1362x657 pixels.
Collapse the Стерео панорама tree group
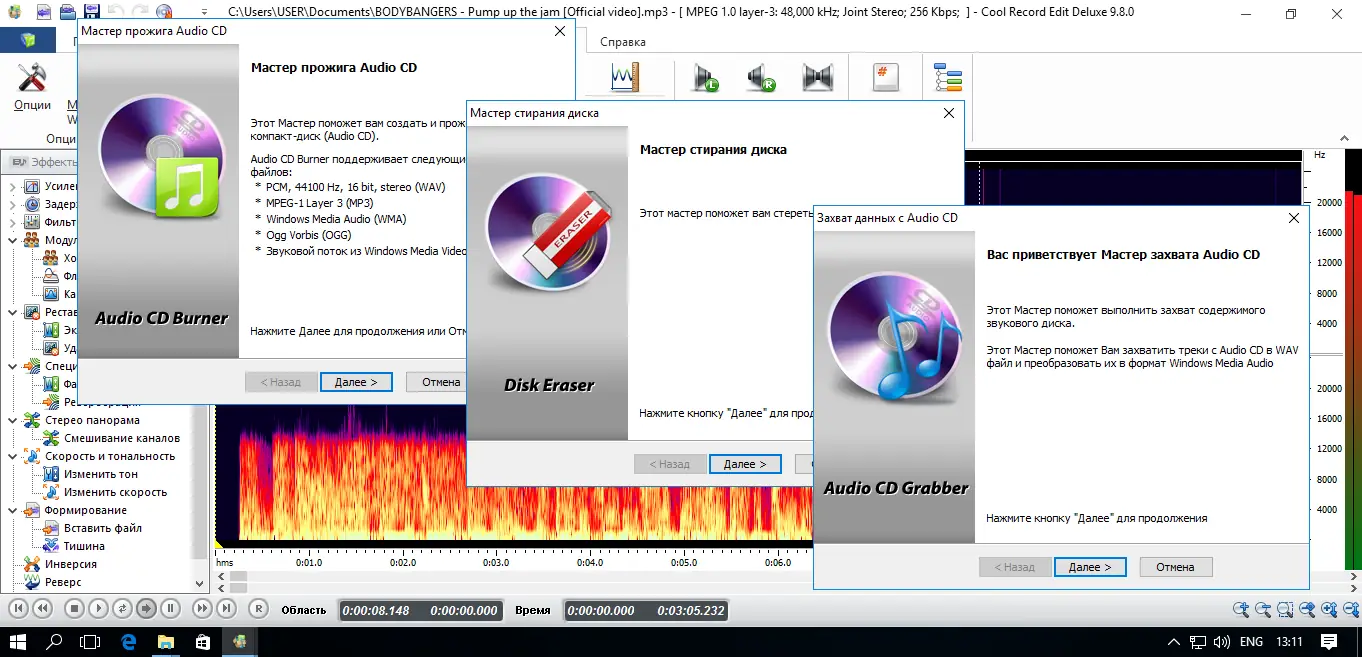point(12,420)
